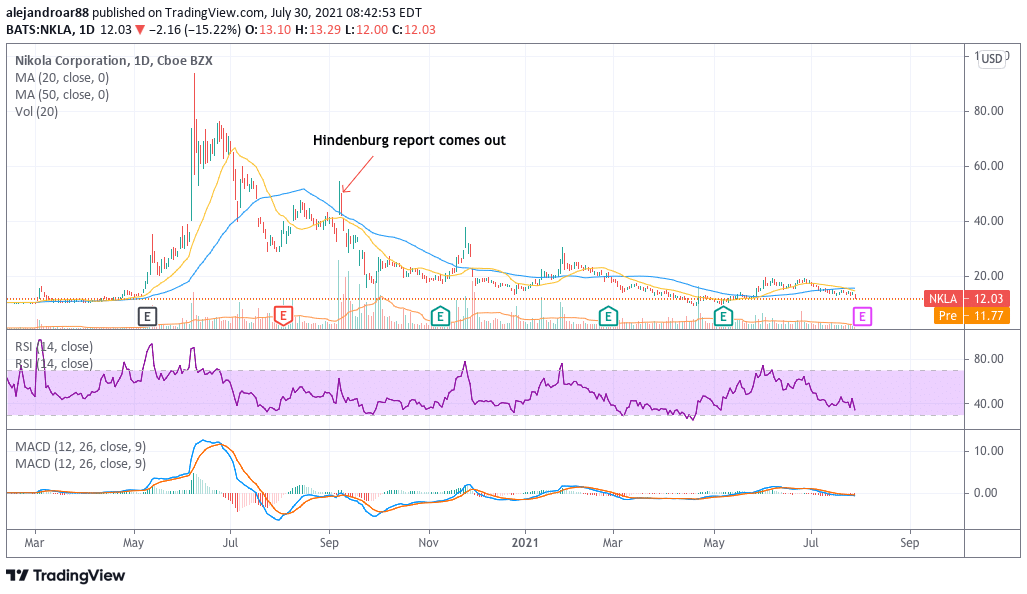Click the −2.16 (−15.22%) change value
The image size is (1027, 594).
click(195, 29)
